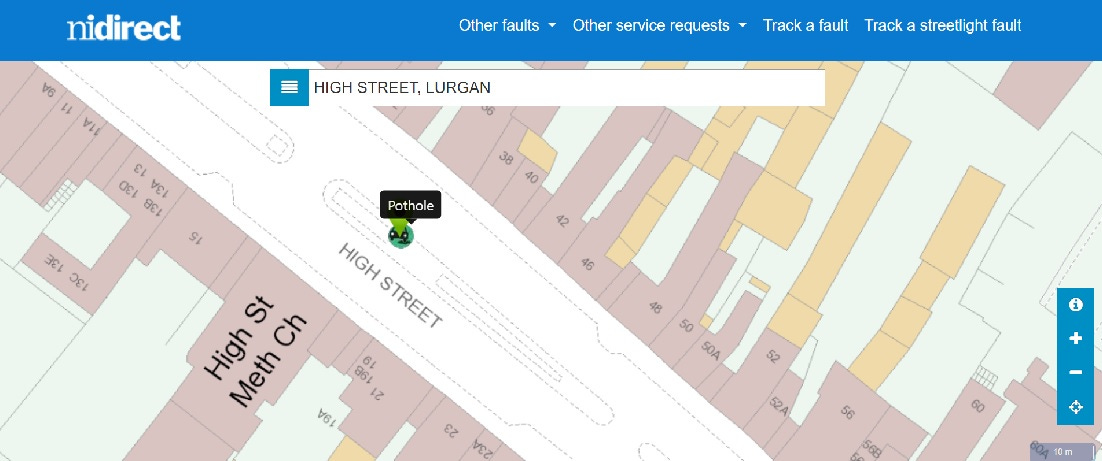Image resolution: width=1102 pixels, height=461 pixels.
Task: Open the map information button
Action: click(x=1075, y=305)
